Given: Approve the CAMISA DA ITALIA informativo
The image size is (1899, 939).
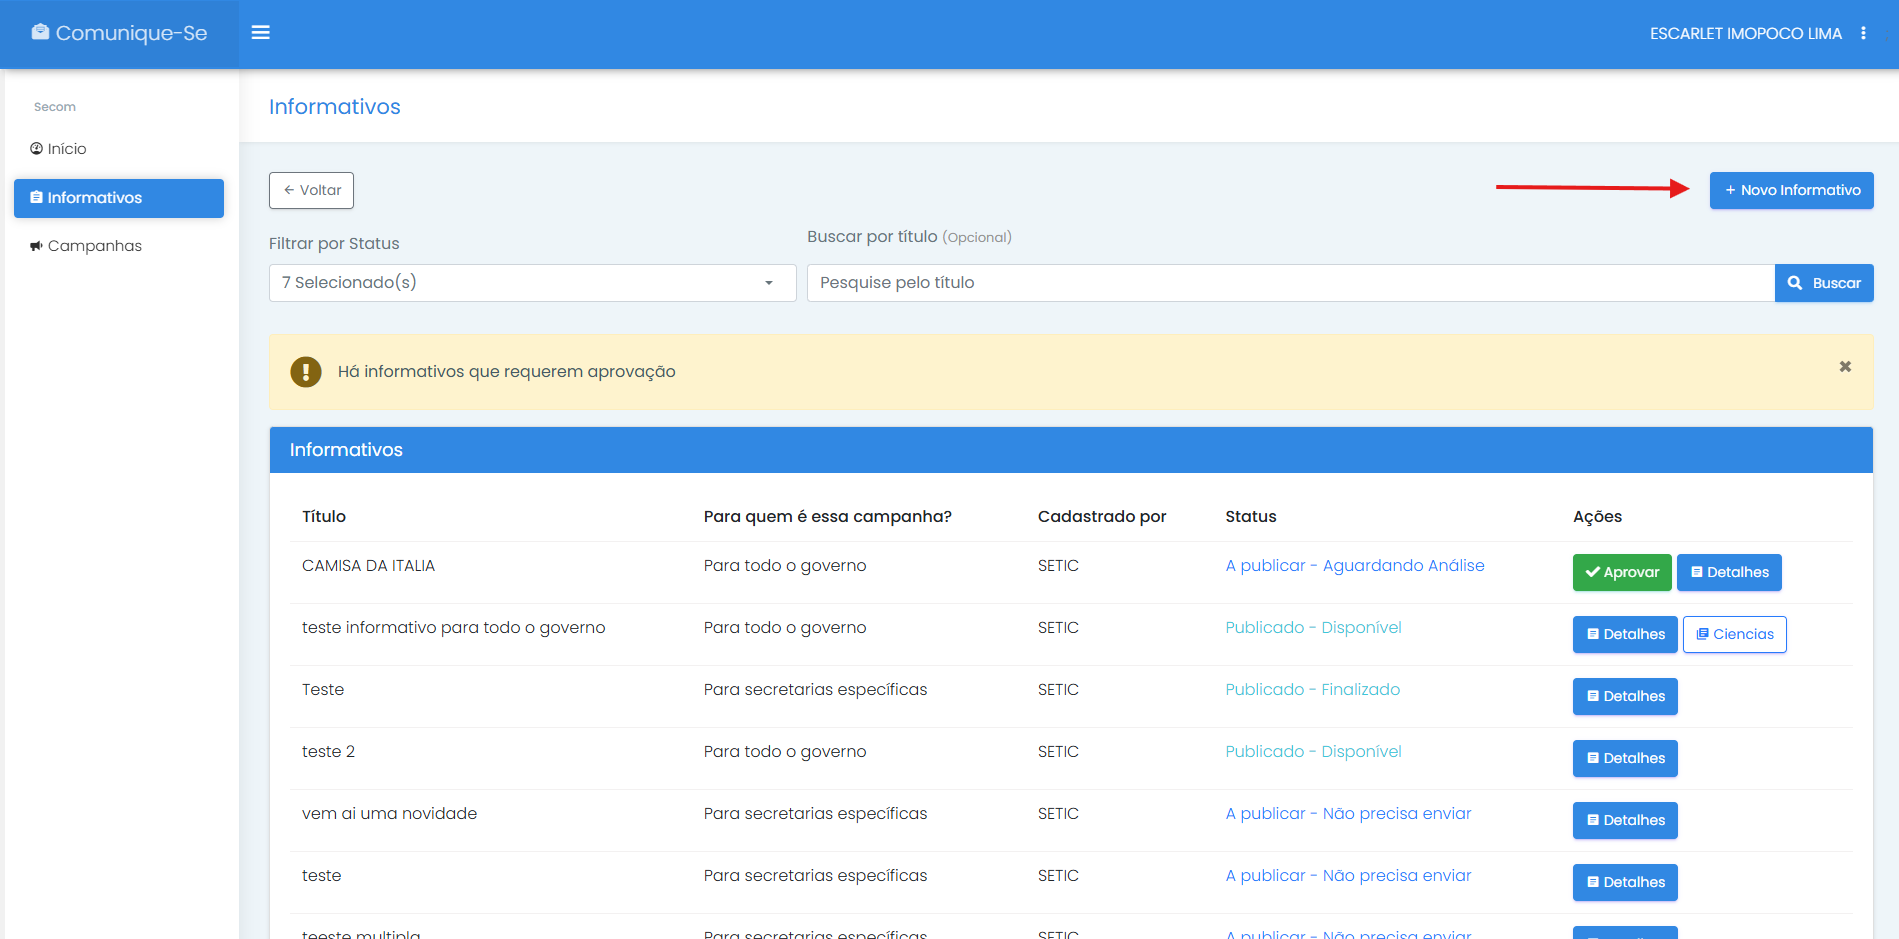Looking at the screenshot, I should coord(1621,572).
